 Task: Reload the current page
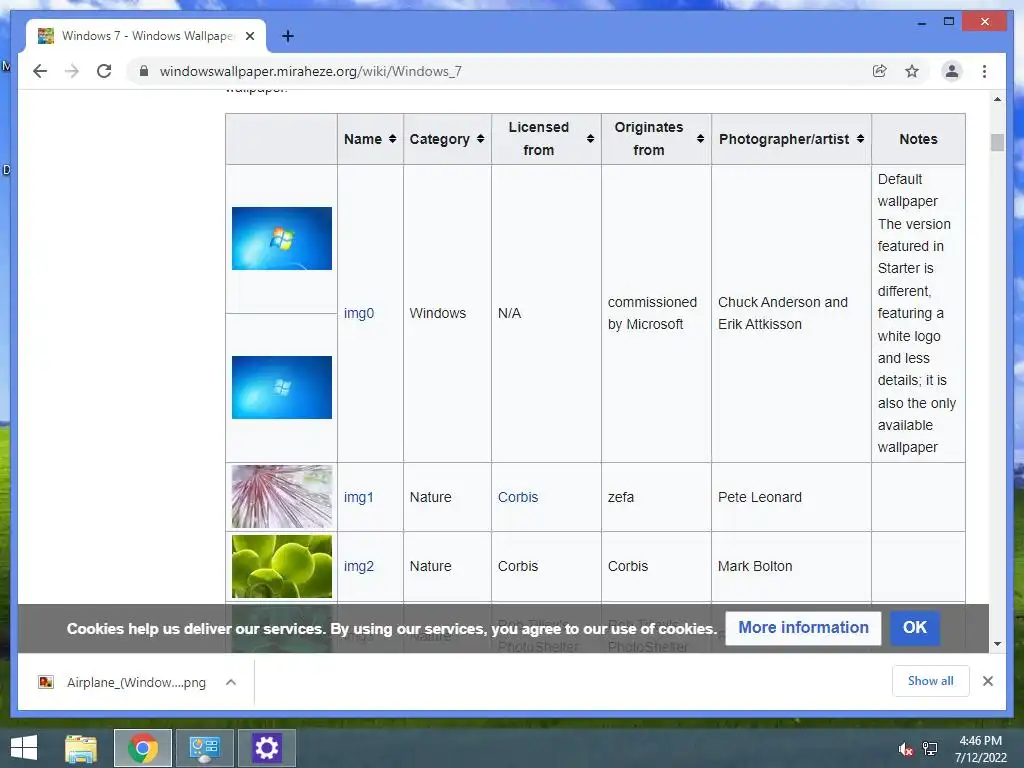point(104,71)
